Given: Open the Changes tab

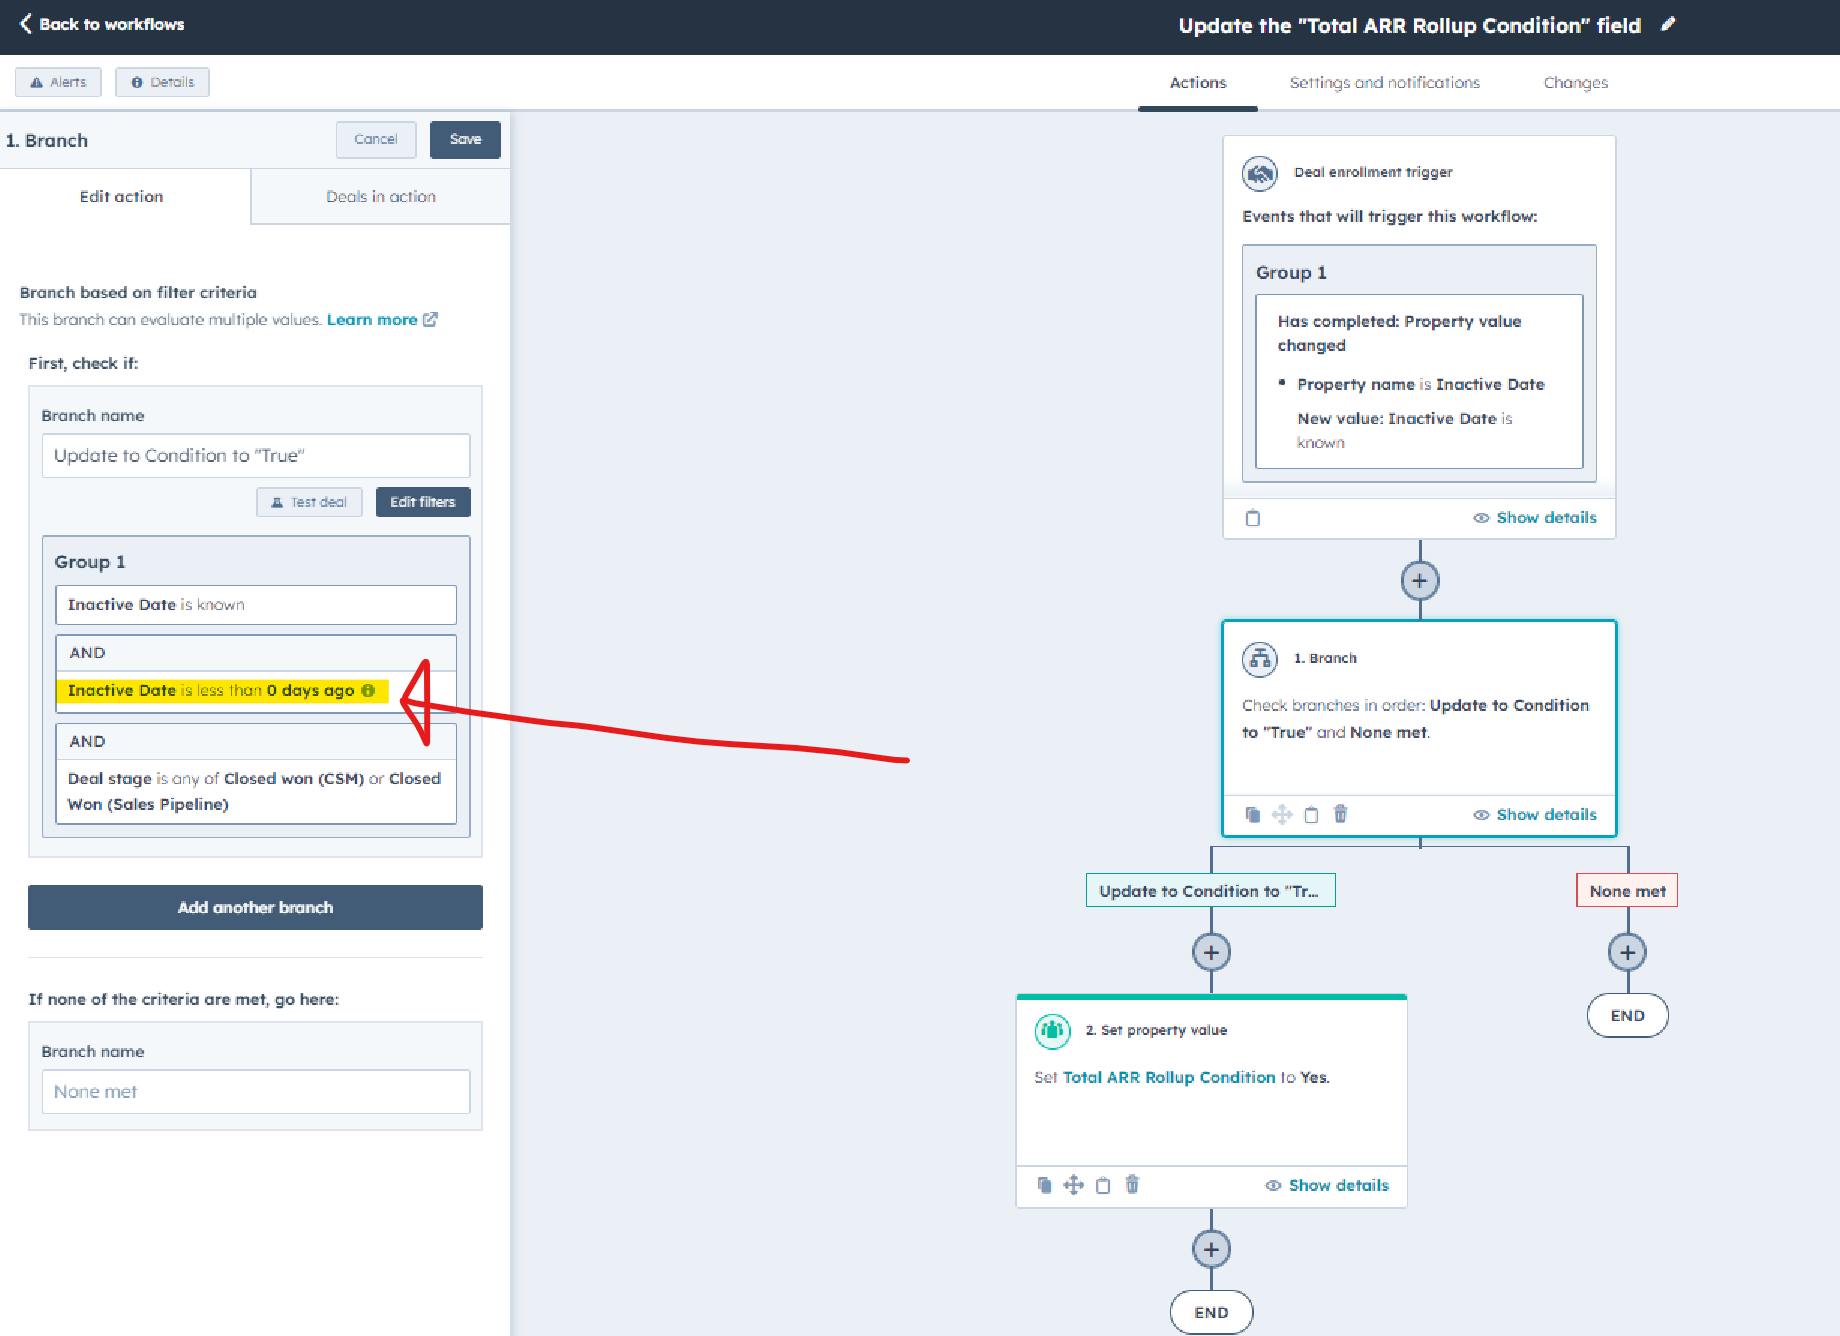Looking at the screenshot, I should coord(1575,82).
